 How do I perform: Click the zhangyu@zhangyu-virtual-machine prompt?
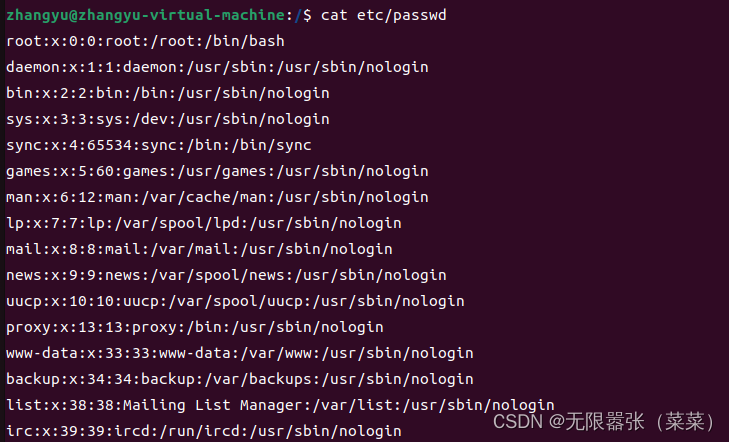[147, 15]
